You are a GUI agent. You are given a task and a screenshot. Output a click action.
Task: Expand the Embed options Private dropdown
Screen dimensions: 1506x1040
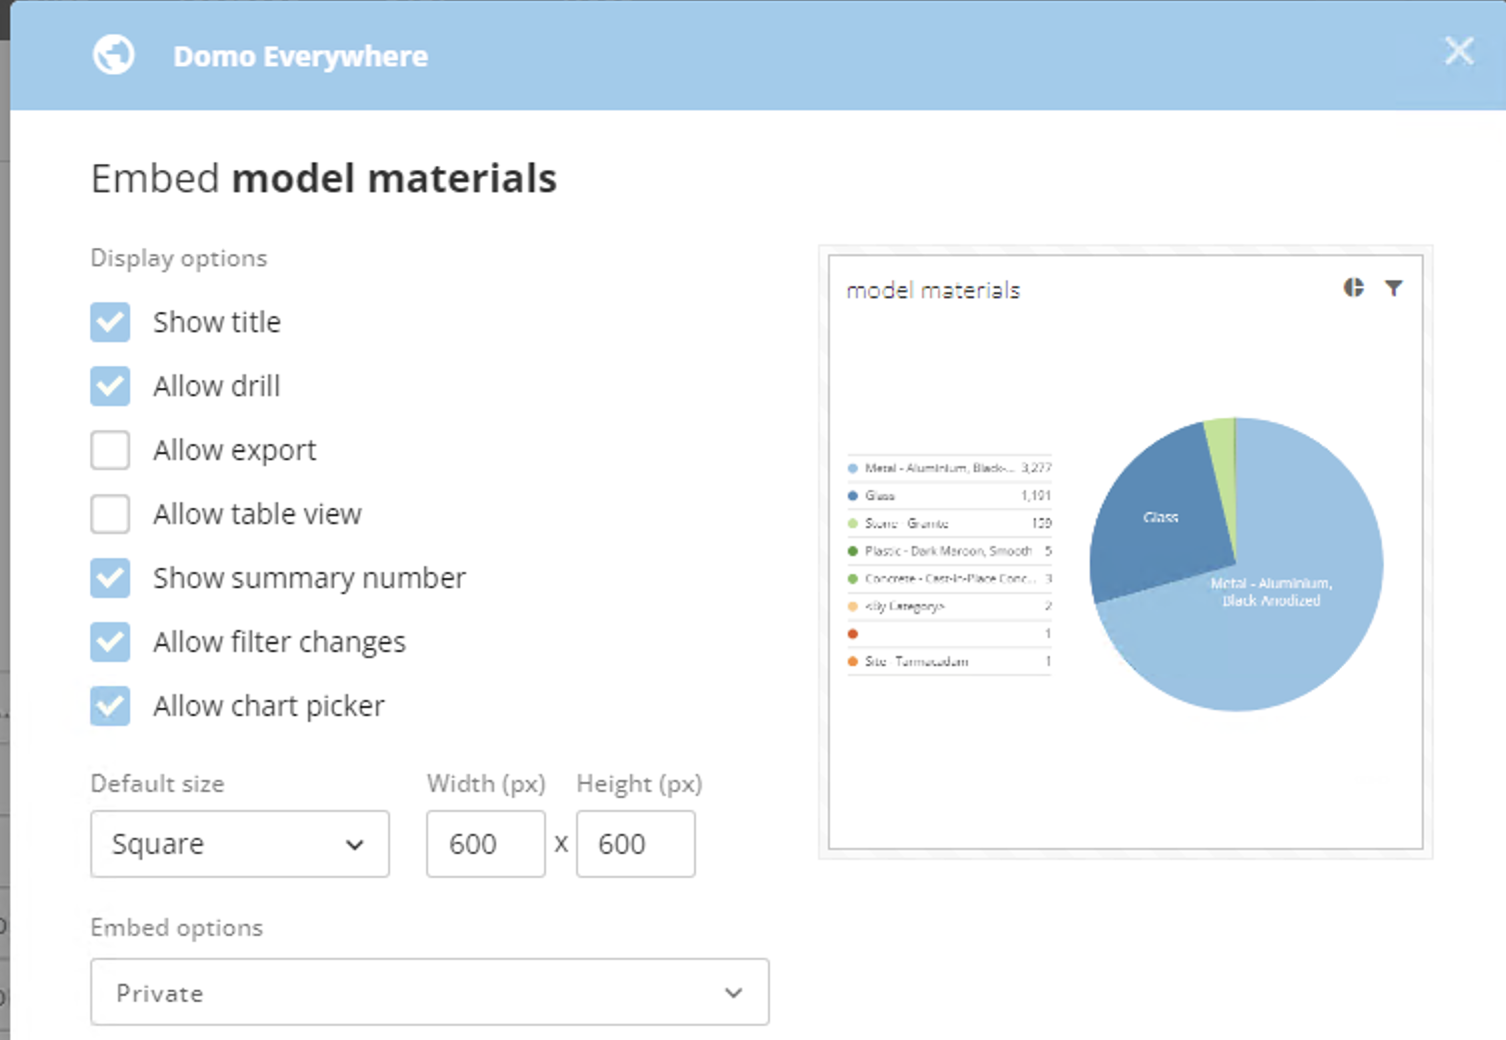[429, 992]
